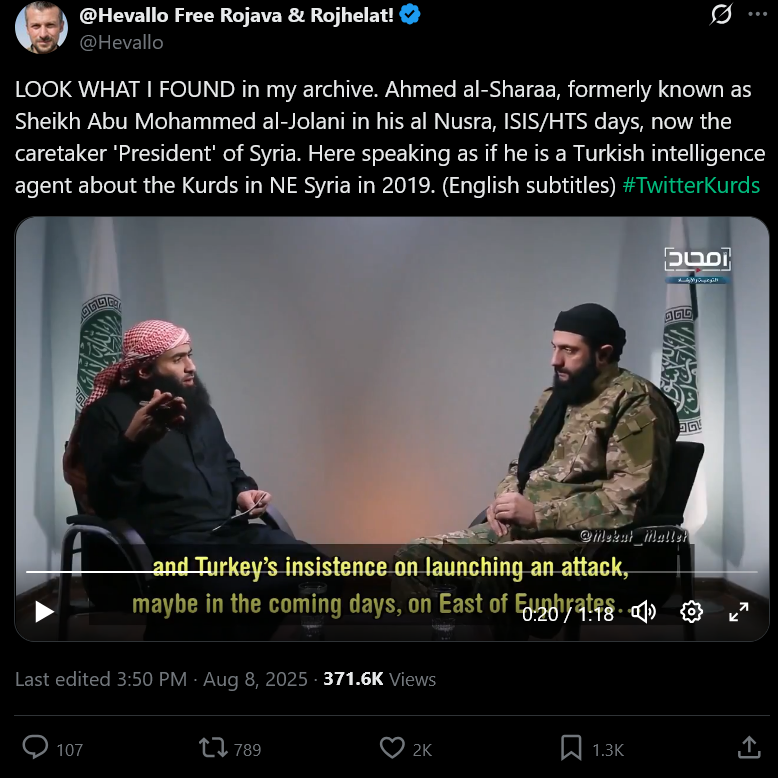Repost using the retweet icon
The image size is (778, 778).
pyautogui.click(x=213, y=748)
